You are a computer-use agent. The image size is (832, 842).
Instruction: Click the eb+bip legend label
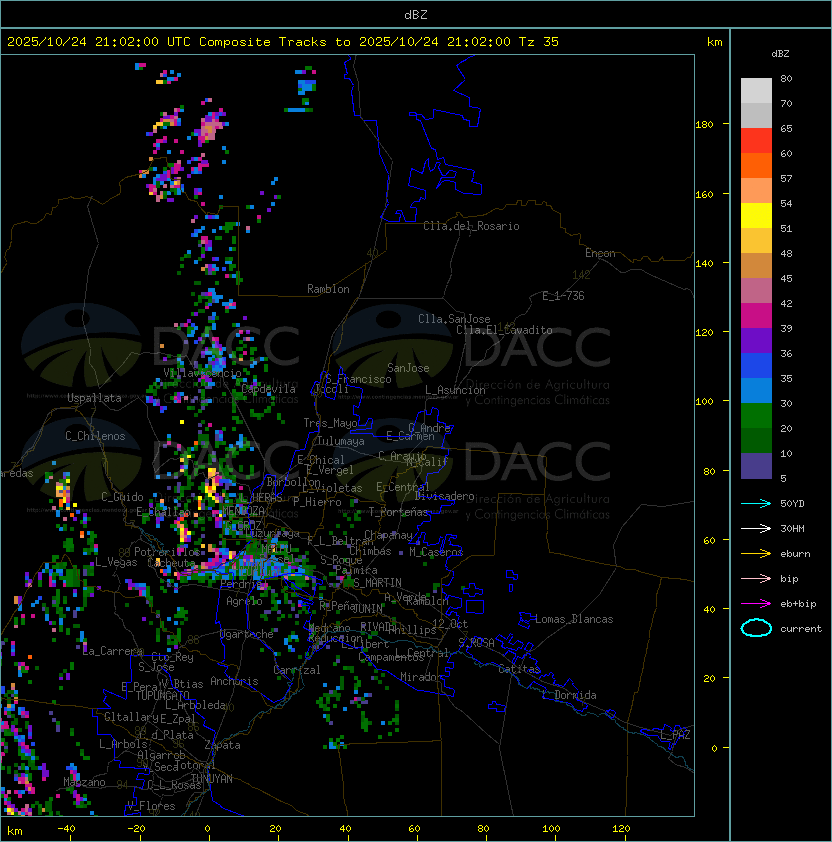tap(798, 604)
